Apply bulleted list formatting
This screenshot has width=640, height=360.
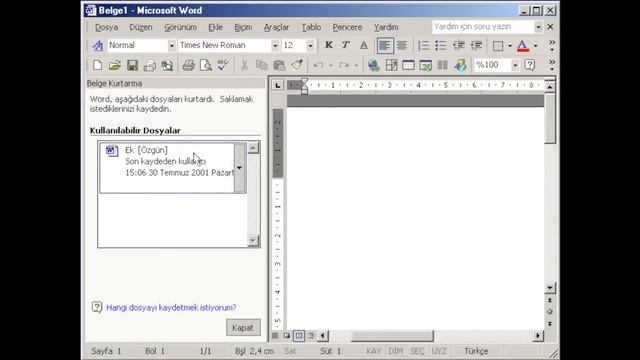click(x=440, y=45)
